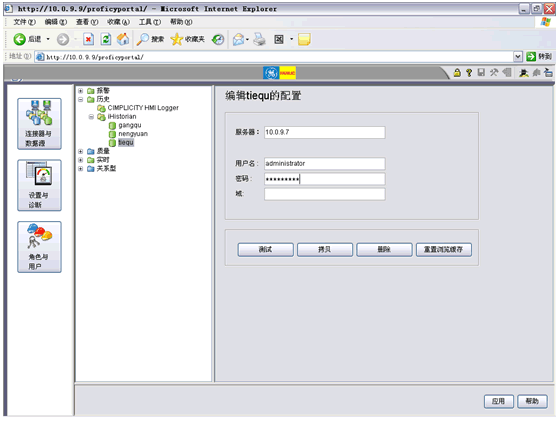Open the 角色与用户 panel icon
The width and height of the screenshot is (559, 423).
click(39, 247)
